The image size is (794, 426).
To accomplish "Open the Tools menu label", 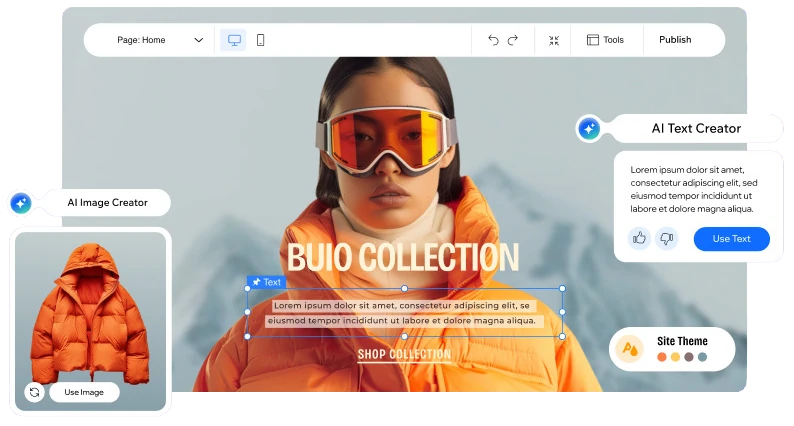I will 613,40.
